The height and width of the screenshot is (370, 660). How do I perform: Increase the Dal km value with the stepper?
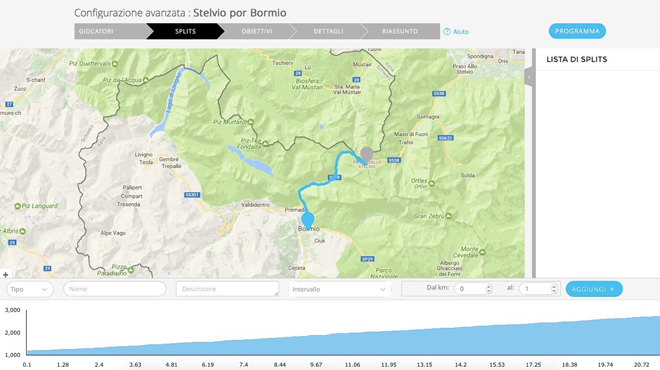tap(488, 287)
